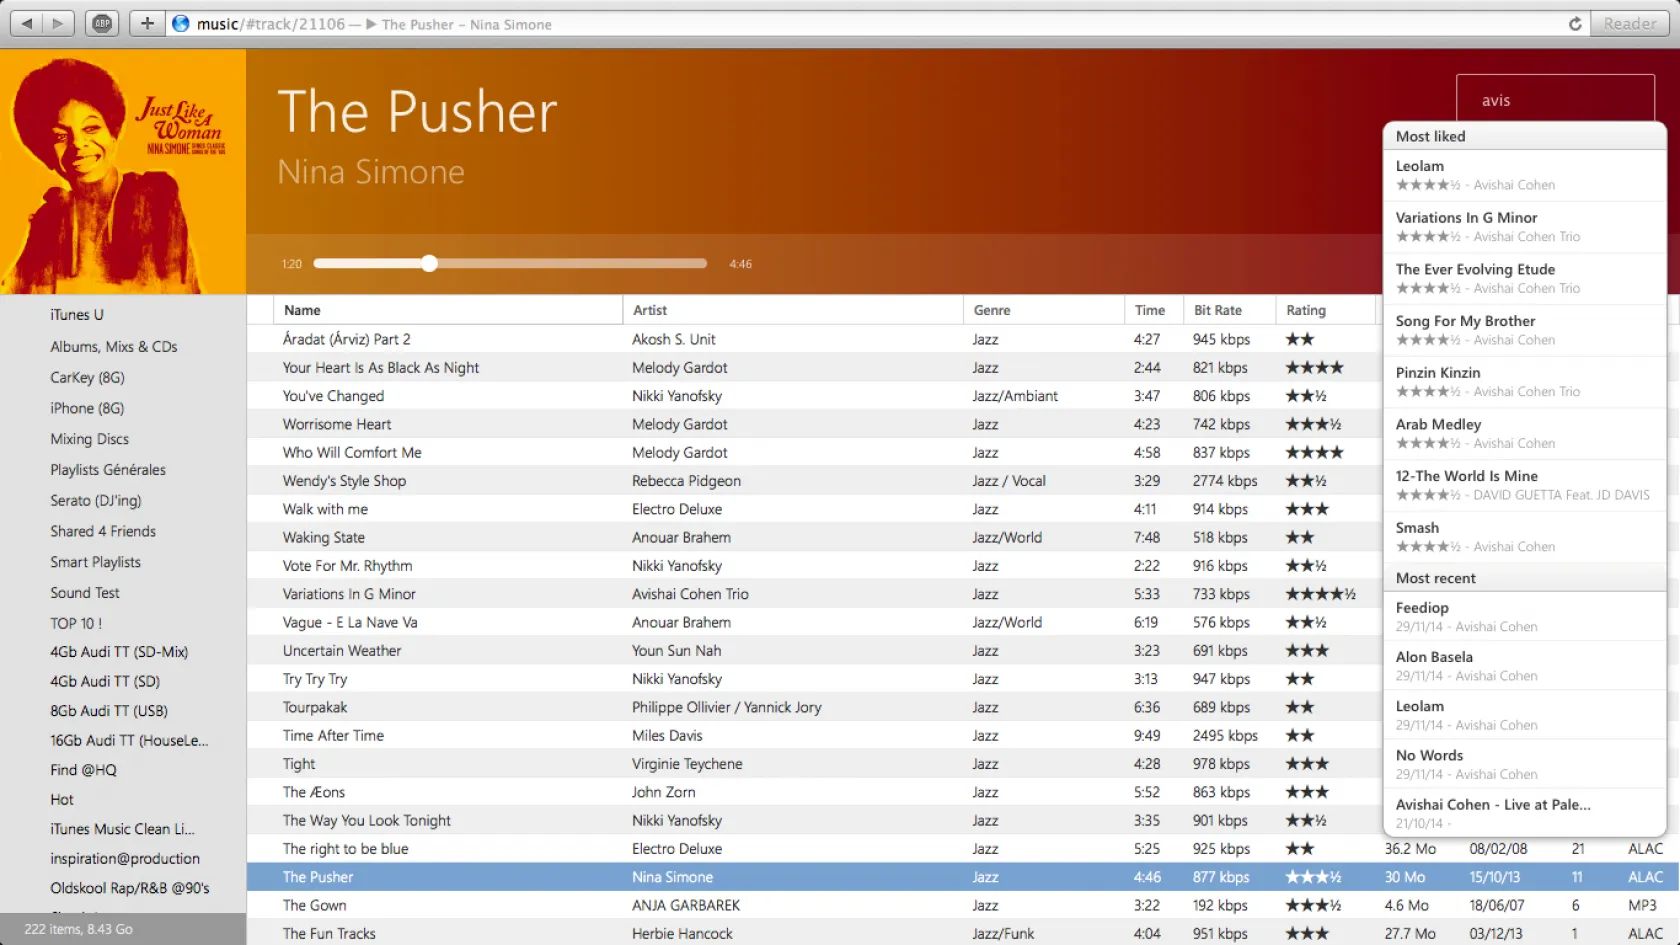The height and width of the screenshot is (945, 1680).
Task: Click the browser back arrow button
Action: [27, 23]
